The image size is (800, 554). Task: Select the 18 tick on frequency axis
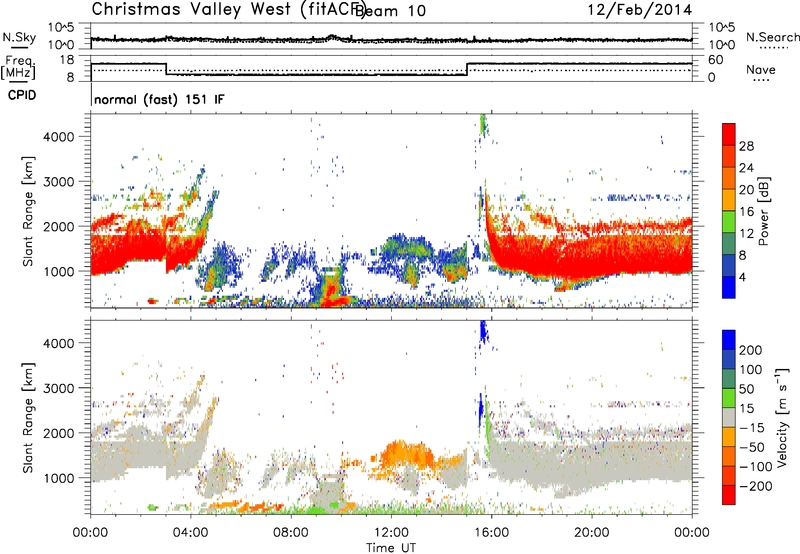pos(67,60)
